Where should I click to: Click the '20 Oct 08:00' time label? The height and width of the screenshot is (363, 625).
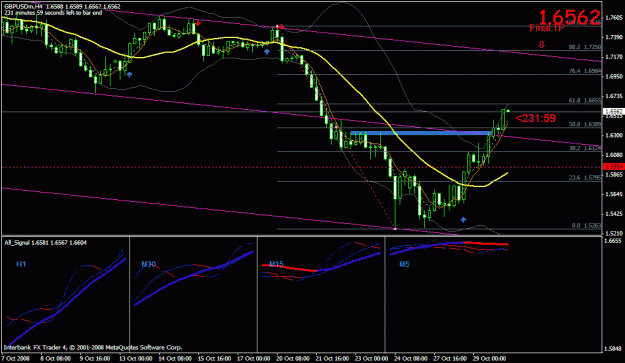tap(293, 358)
